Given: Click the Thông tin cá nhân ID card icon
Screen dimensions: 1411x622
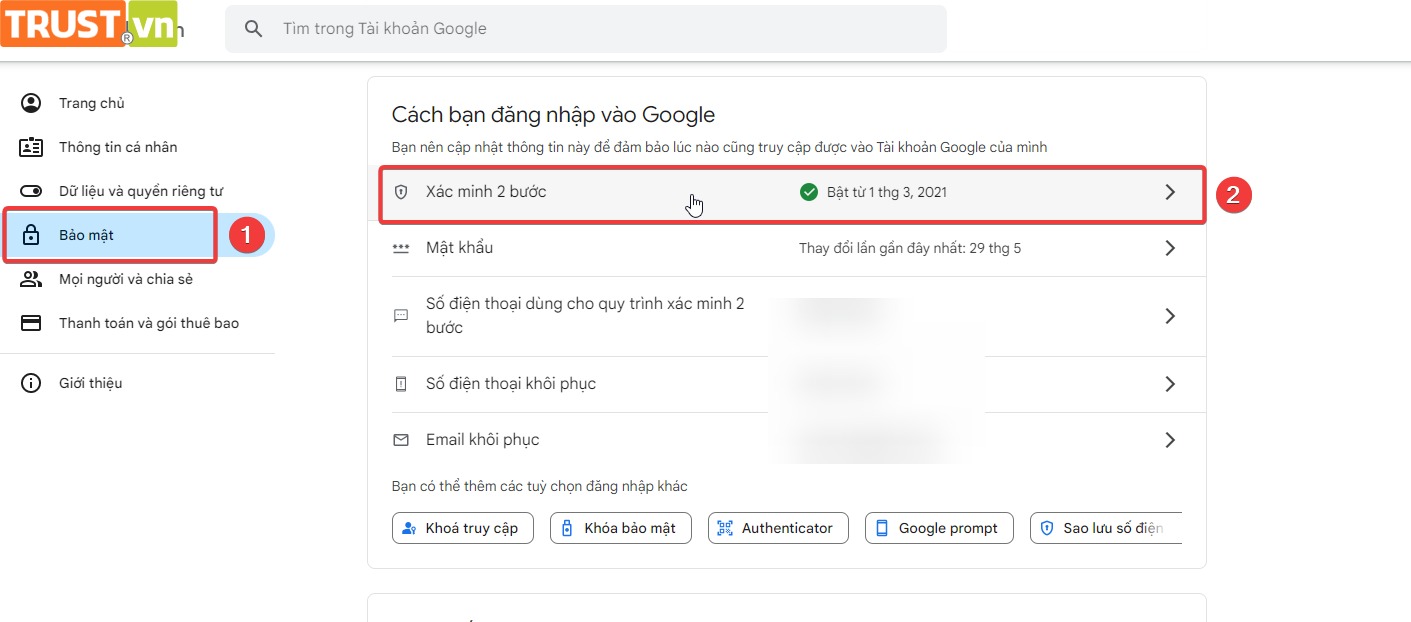Looking at the screenshot, I should pyautogui.click(x=31, y=147).
